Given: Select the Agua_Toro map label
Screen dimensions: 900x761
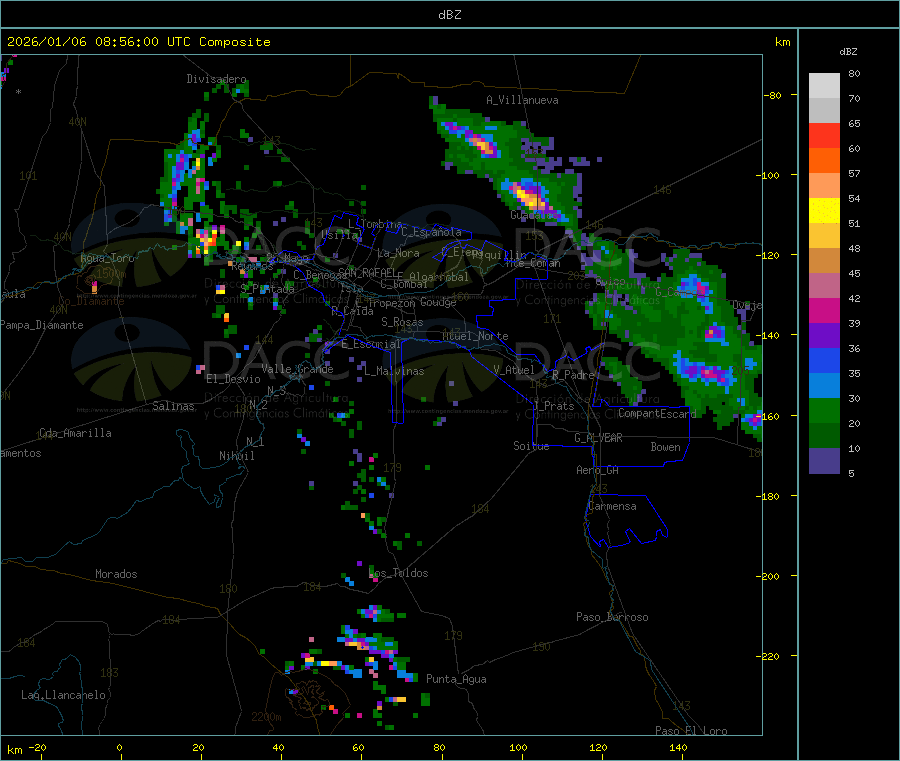Looking at the screenshot, I should pos(107,258).
